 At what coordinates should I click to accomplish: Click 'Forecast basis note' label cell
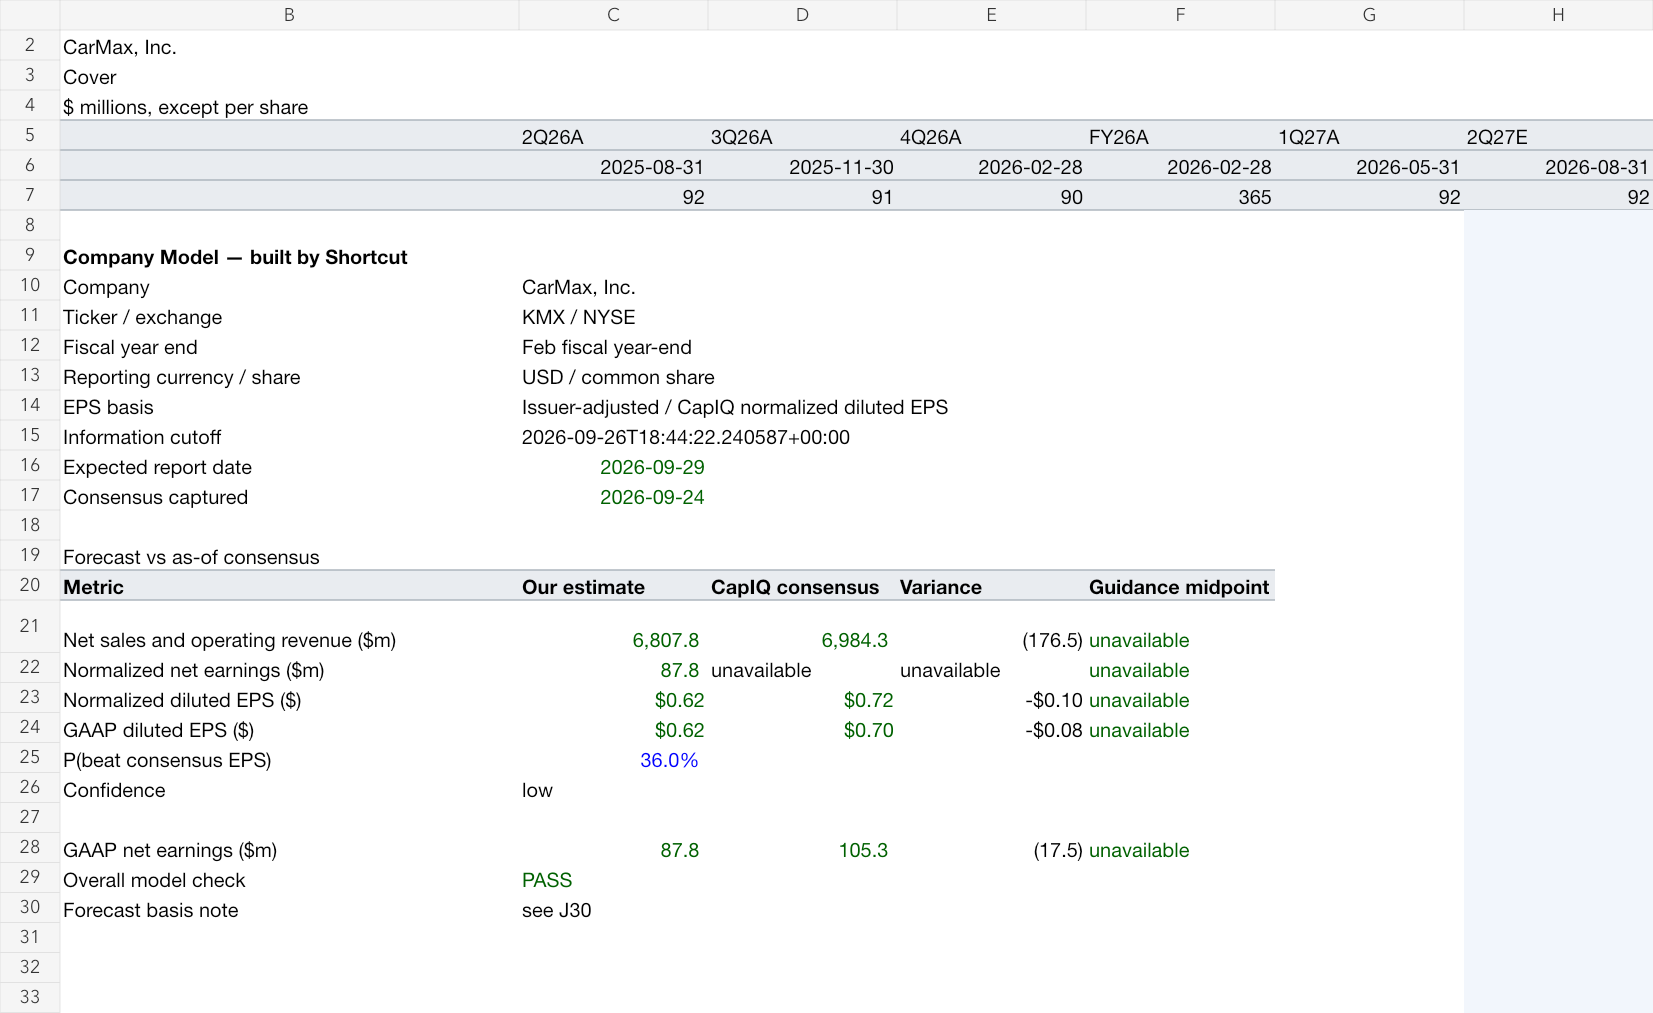289,910
